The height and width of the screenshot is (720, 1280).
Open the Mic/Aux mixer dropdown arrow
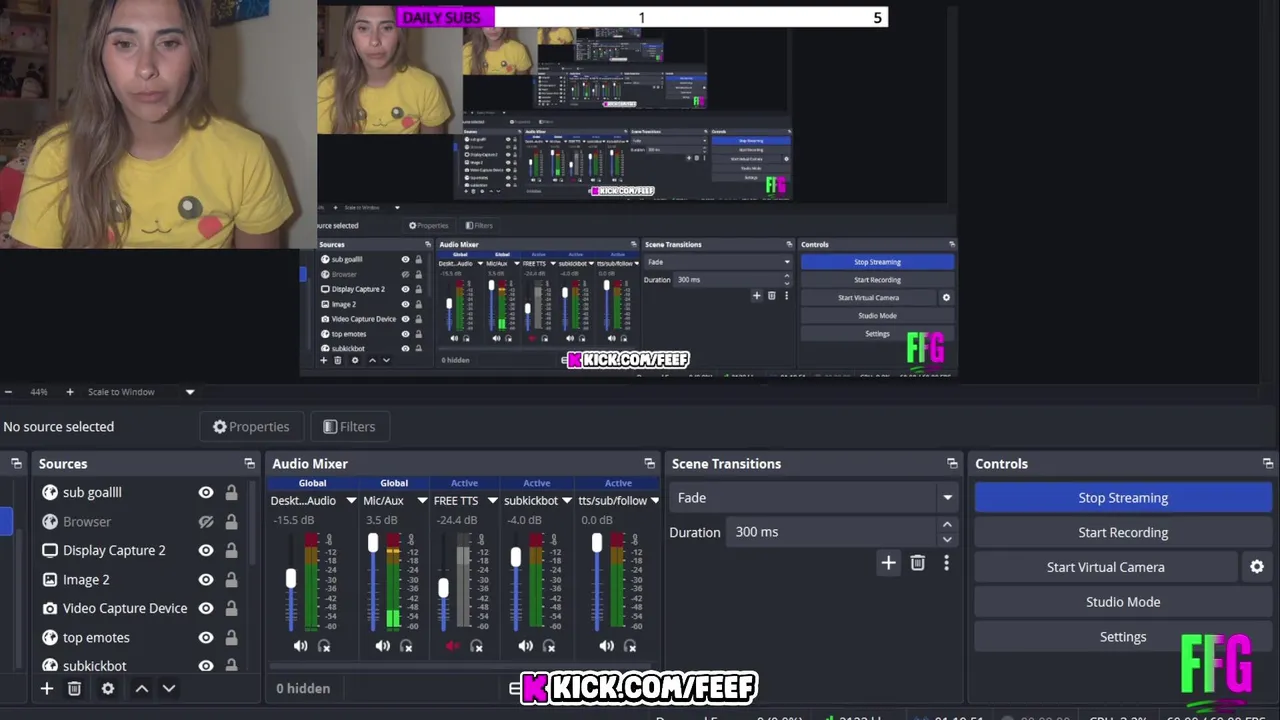pyautogui.click(x=422, y=501)
